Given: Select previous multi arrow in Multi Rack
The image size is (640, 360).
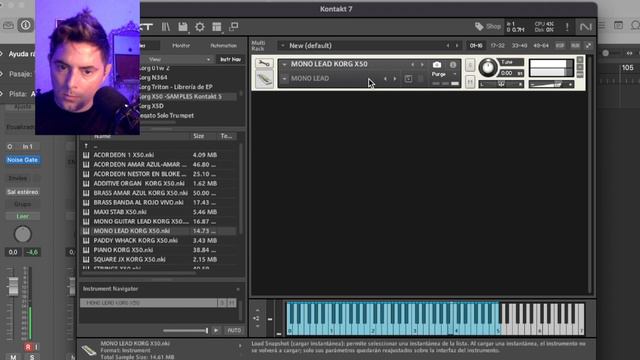Looking at the screenshot, I should (448, 46).
